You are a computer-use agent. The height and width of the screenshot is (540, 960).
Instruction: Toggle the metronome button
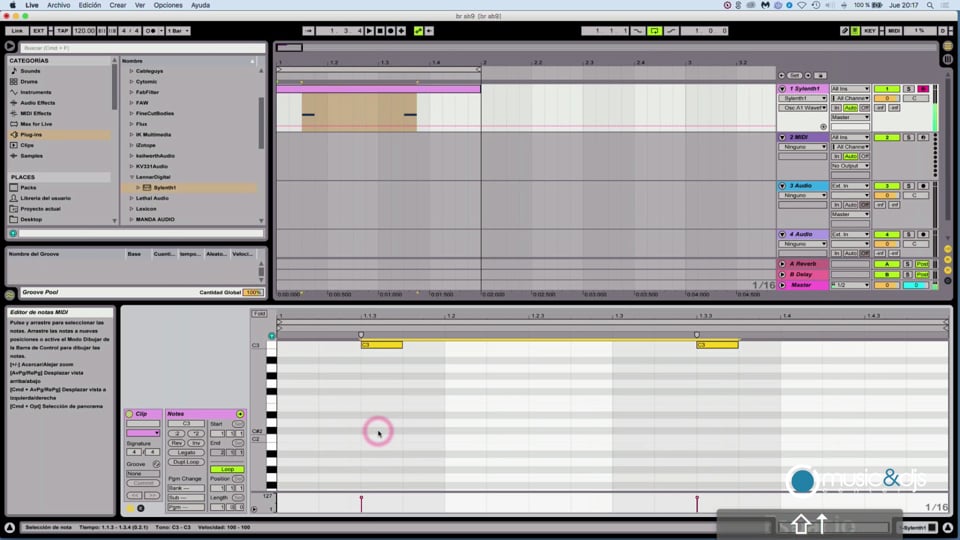pos(150,31)
